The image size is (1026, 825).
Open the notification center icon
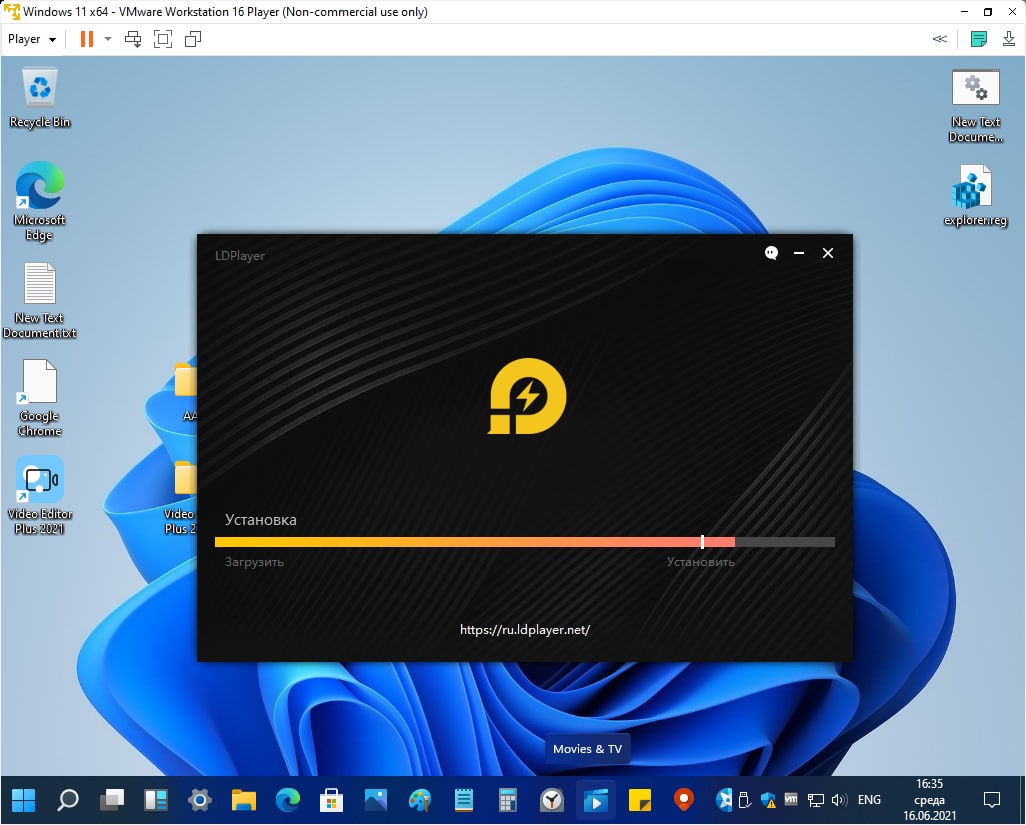point(992,799)
